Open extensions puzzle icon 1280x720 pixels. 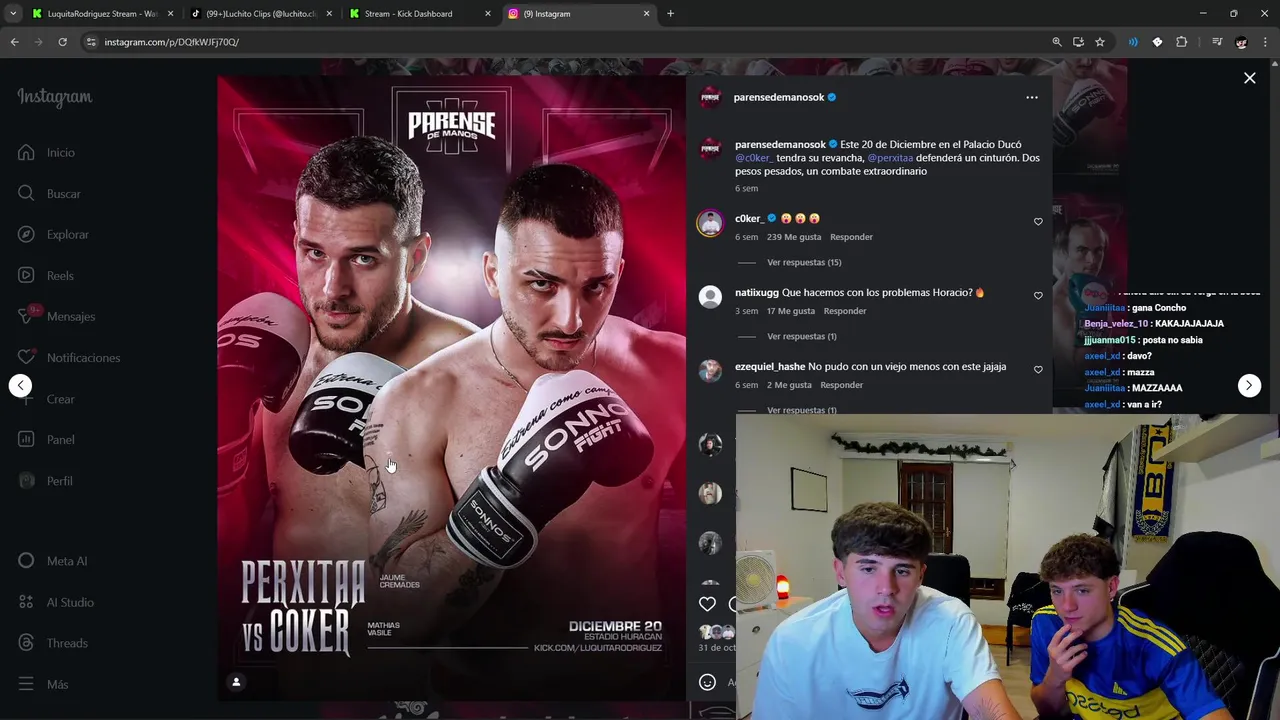point(1181,42)
